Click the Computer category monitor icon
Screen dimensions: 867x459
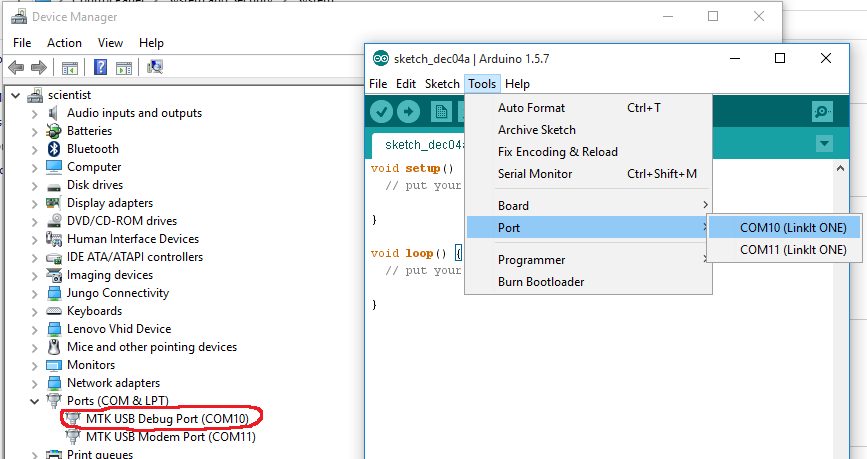54,167
